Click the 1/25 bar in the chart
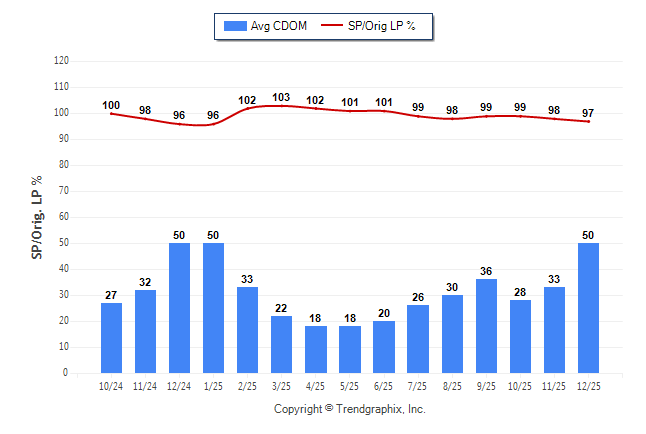 [213, 308]
